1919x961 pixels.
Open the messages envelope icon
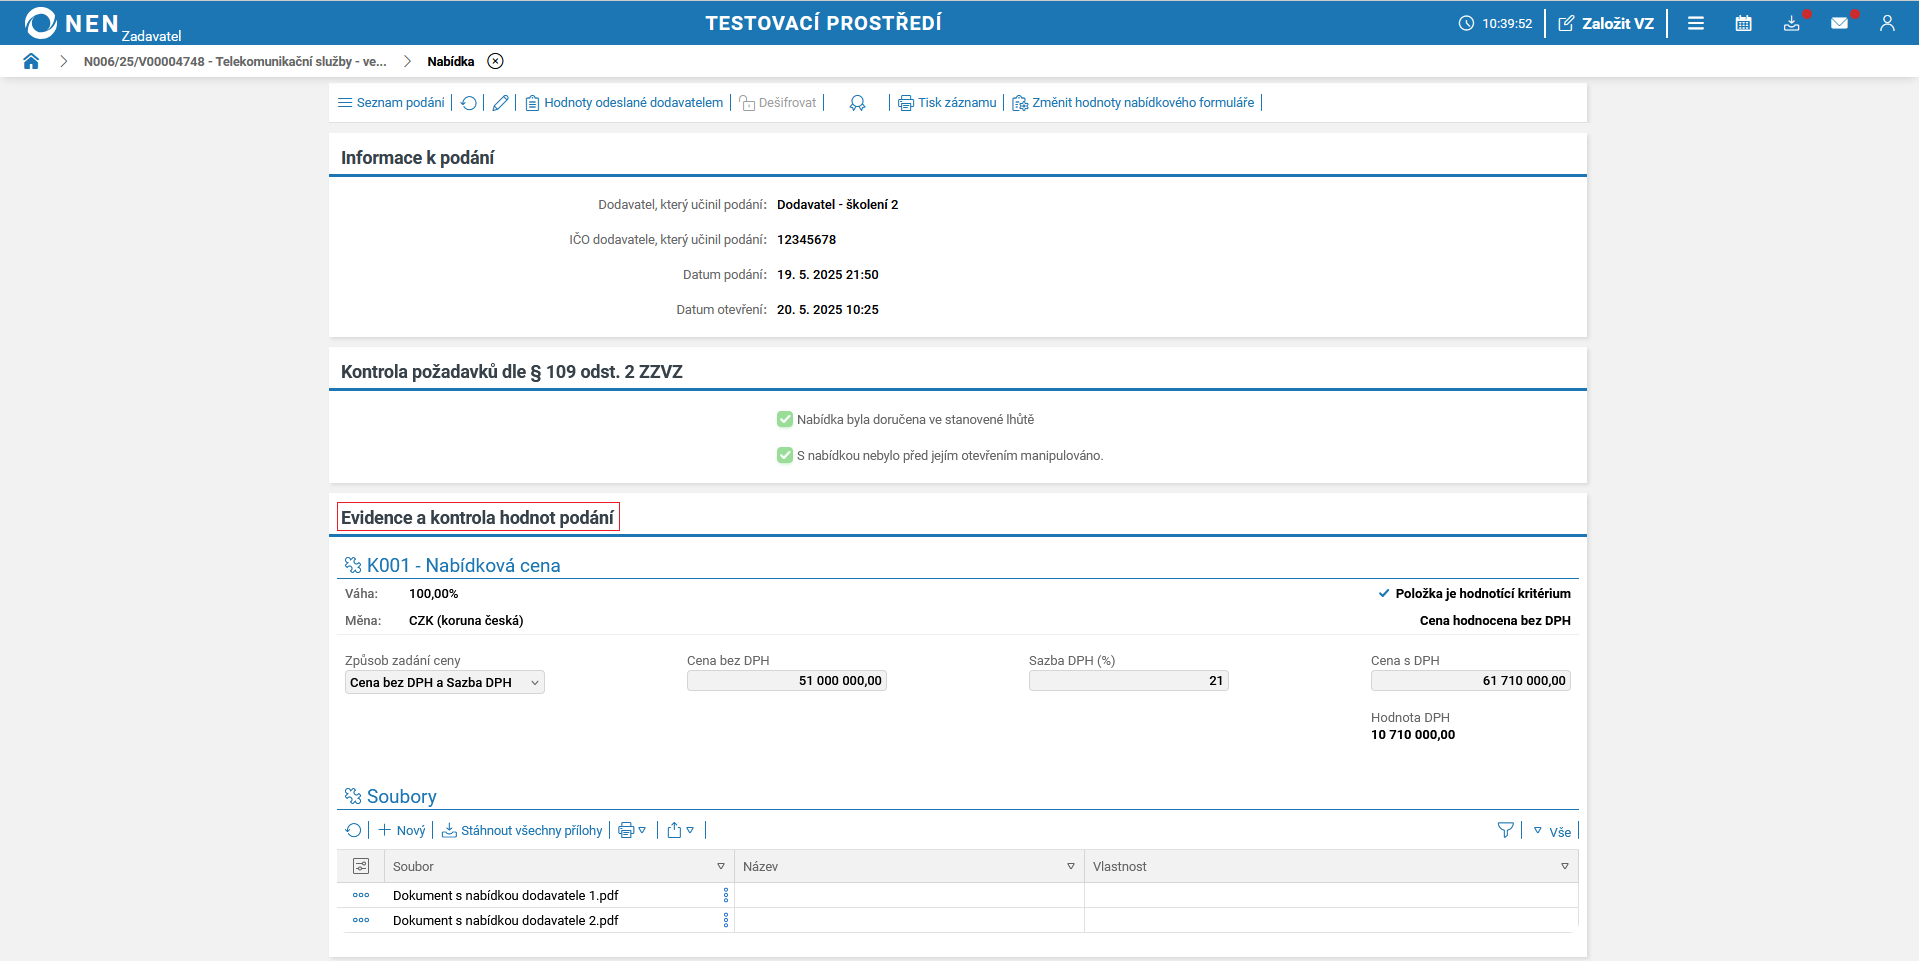point(1839,23)
